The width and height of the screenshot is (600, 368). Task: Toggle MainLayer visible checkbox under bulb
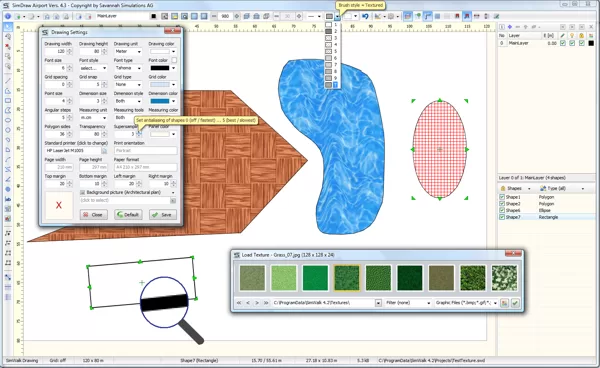point(572,43)
